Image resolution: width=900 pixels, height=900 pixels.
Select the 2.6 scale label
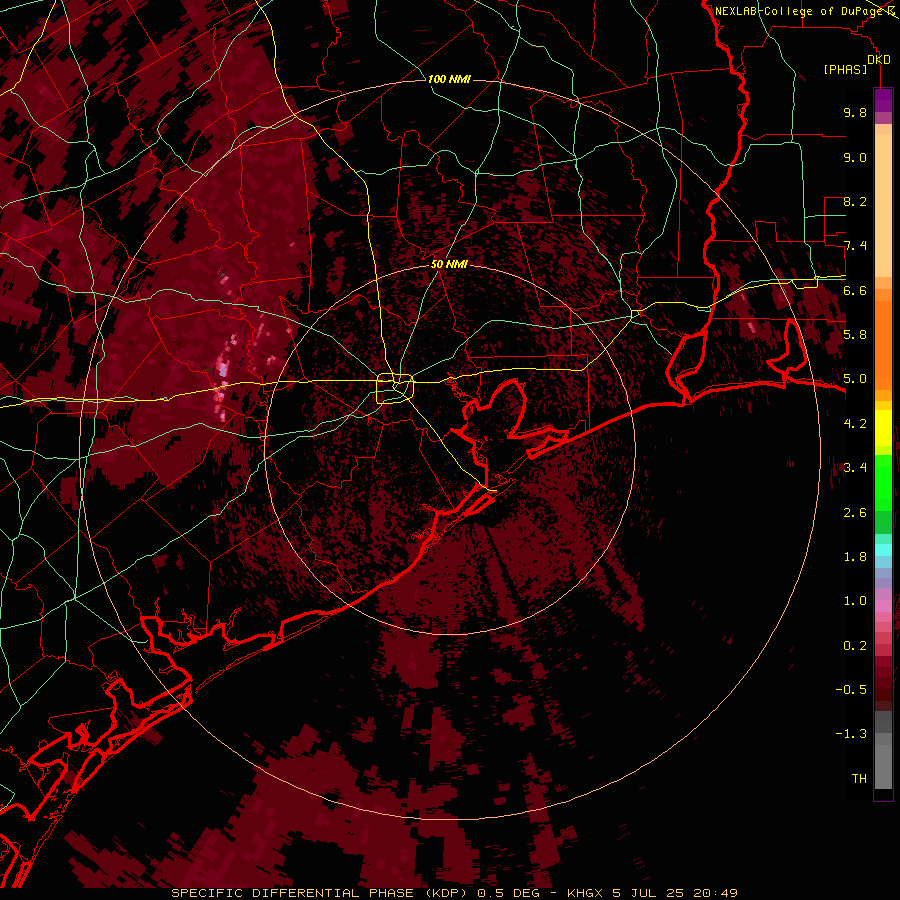click(x=855, y=513)
